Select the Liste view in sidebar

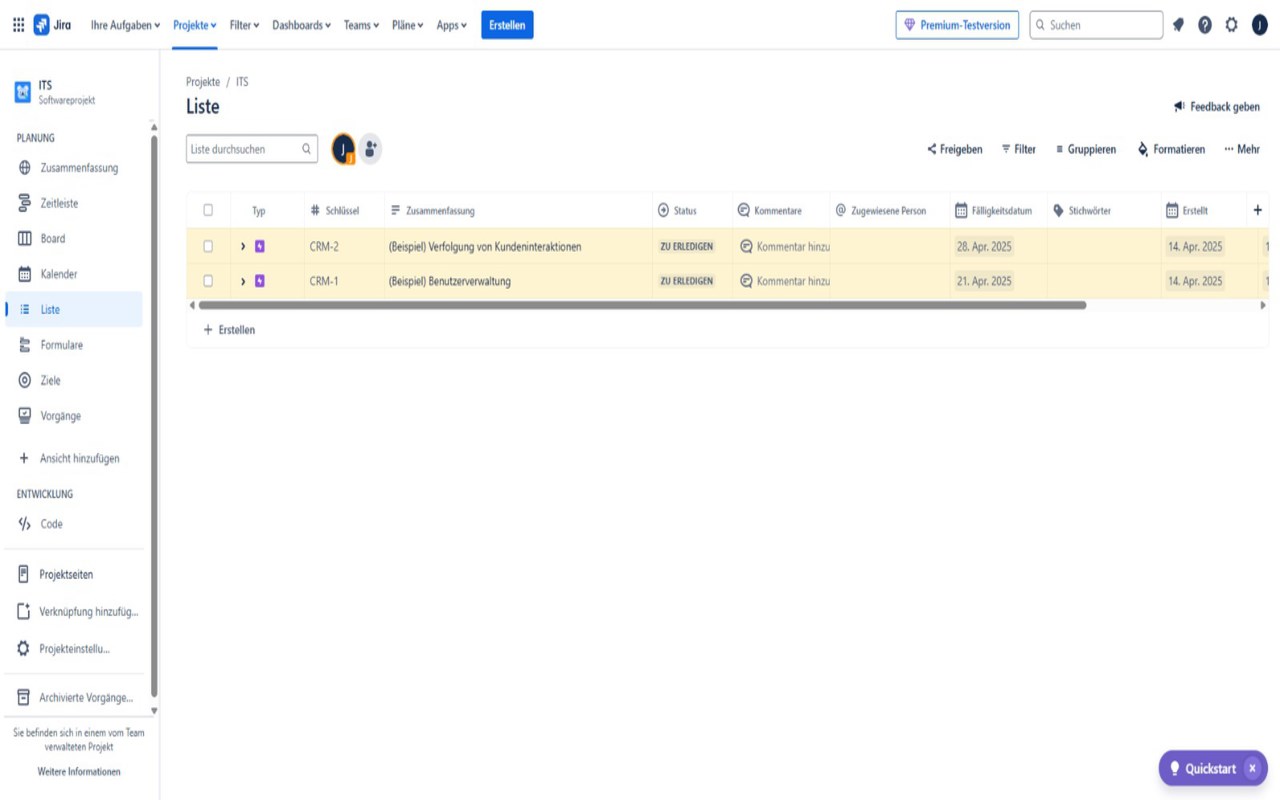(x=74, y=309)
